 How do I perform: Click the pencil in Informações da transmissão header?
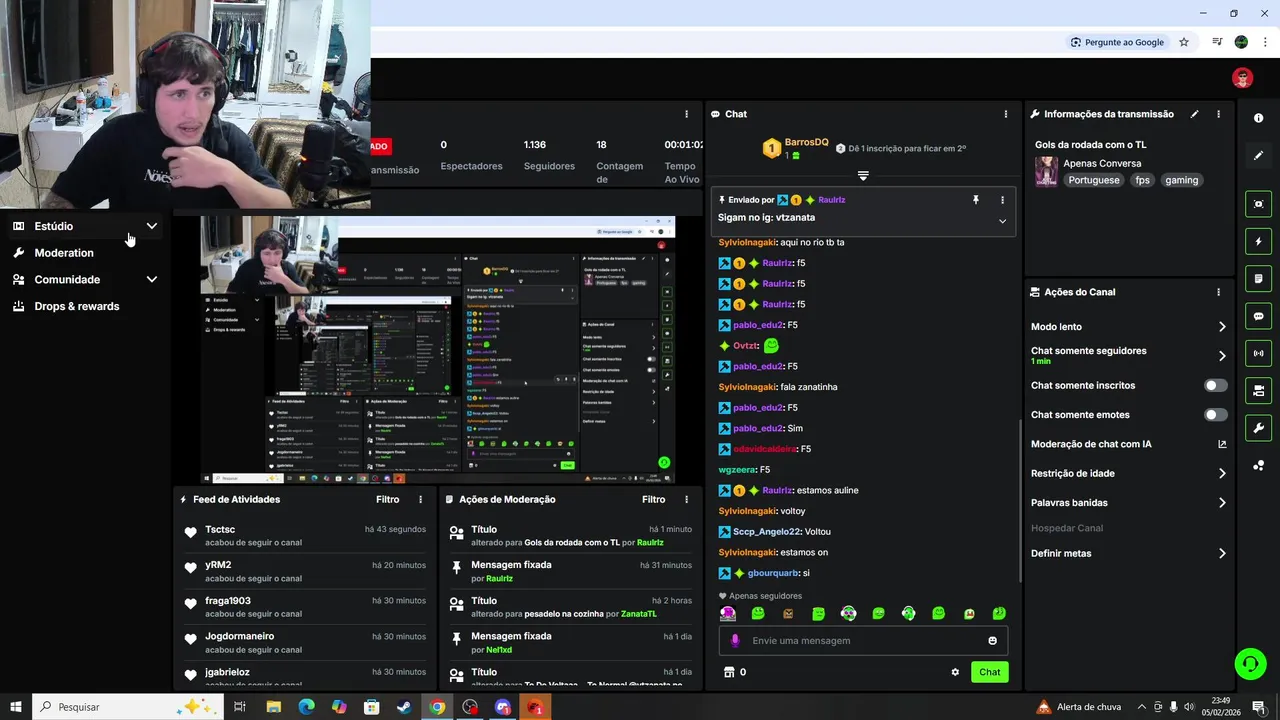point(1194,114)
